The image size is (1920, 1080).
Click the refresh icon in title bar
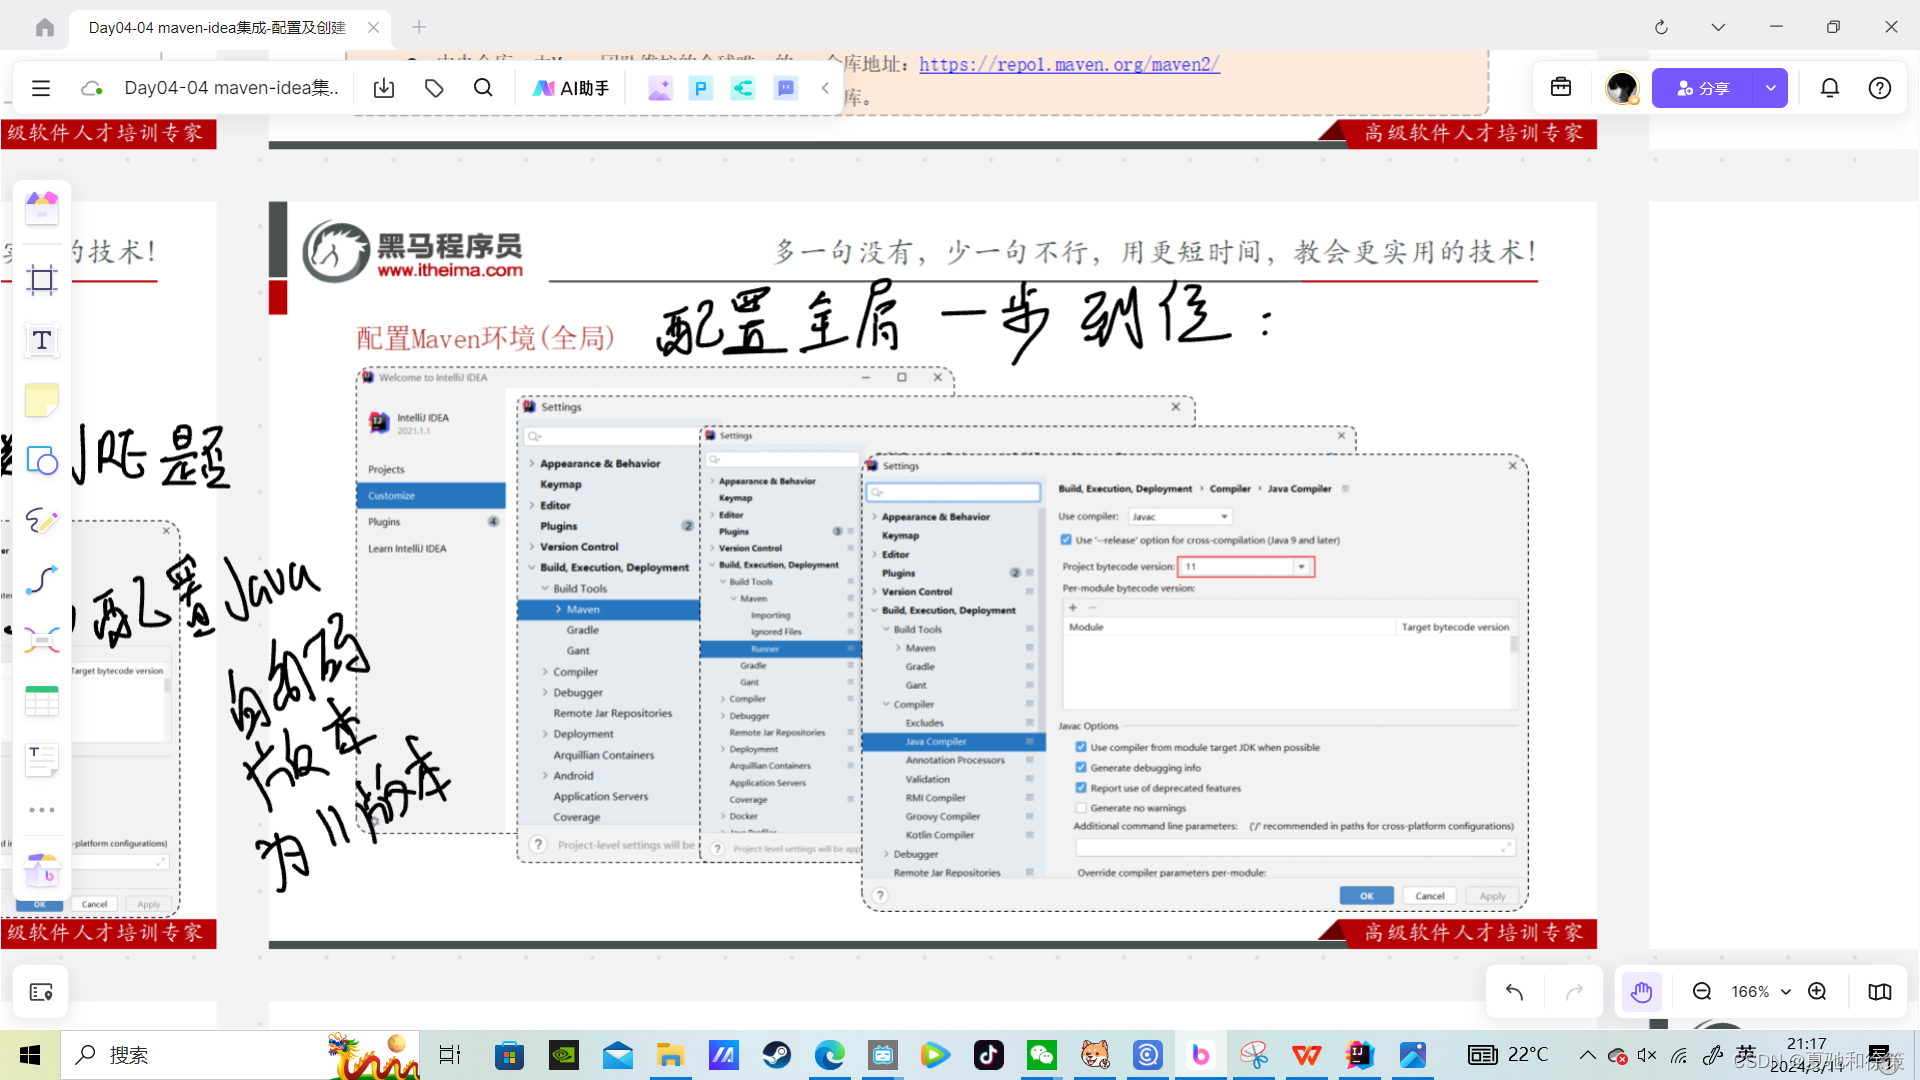click(x=1661, y=27)
